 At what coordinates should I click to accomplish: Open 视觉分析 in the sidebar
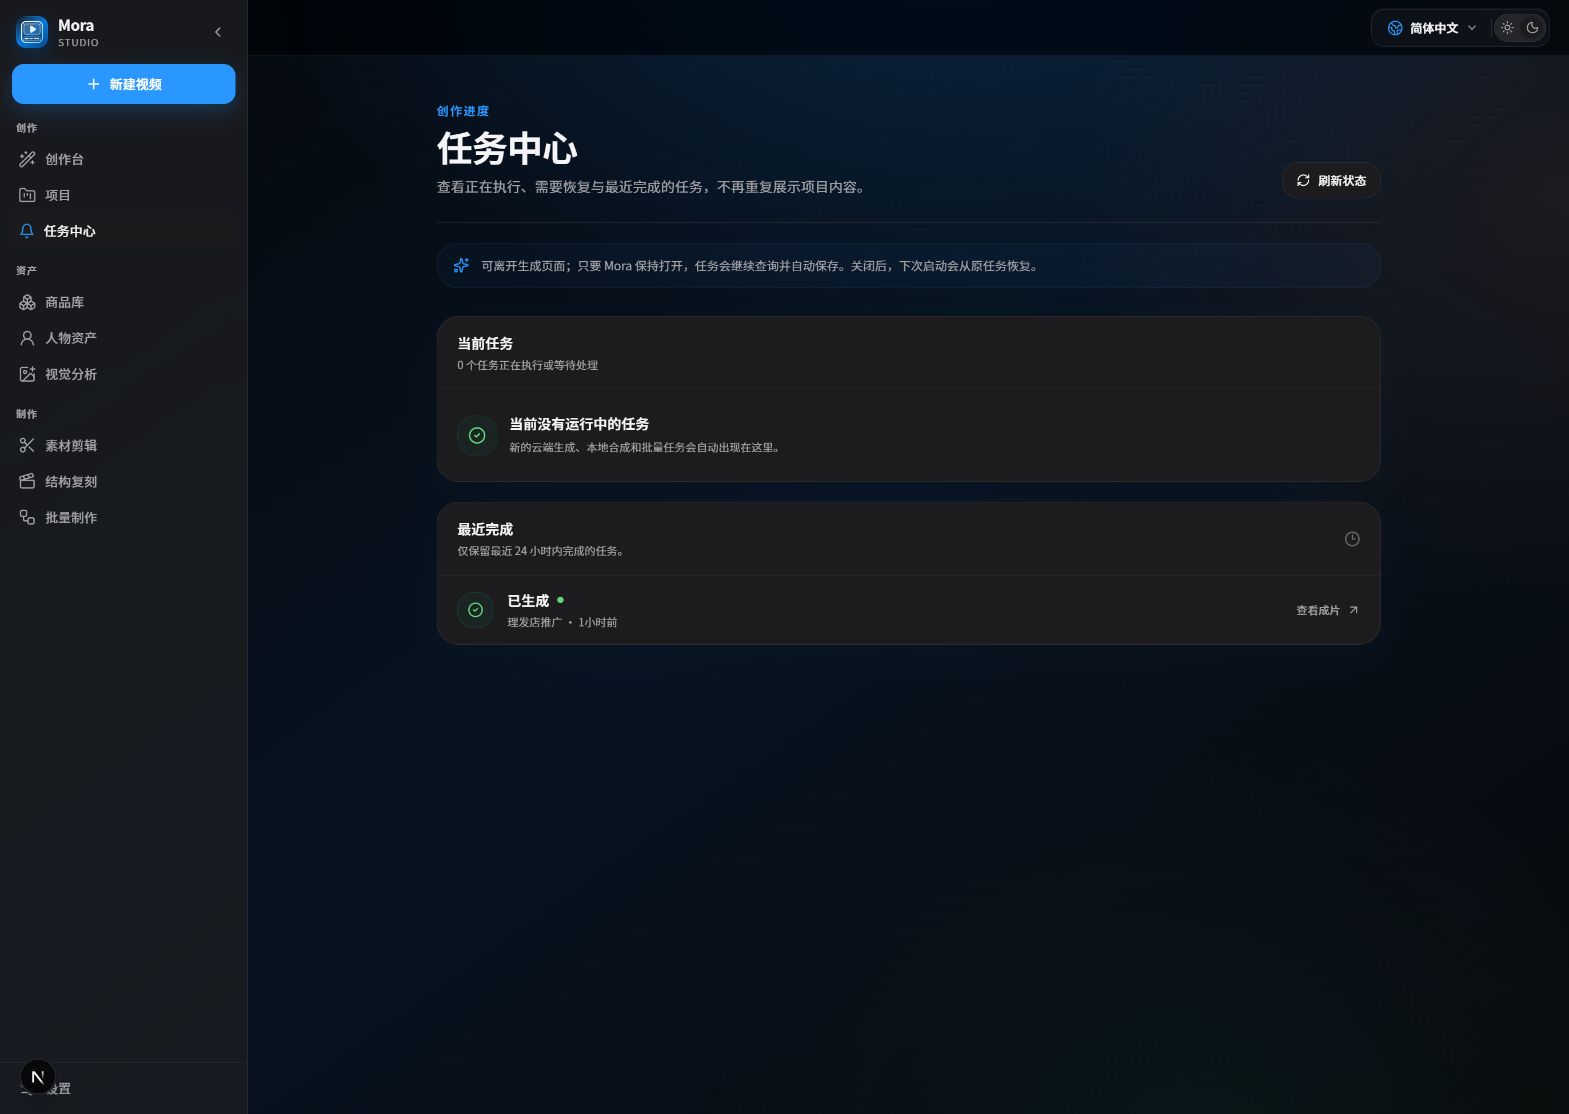coord(124,374)
